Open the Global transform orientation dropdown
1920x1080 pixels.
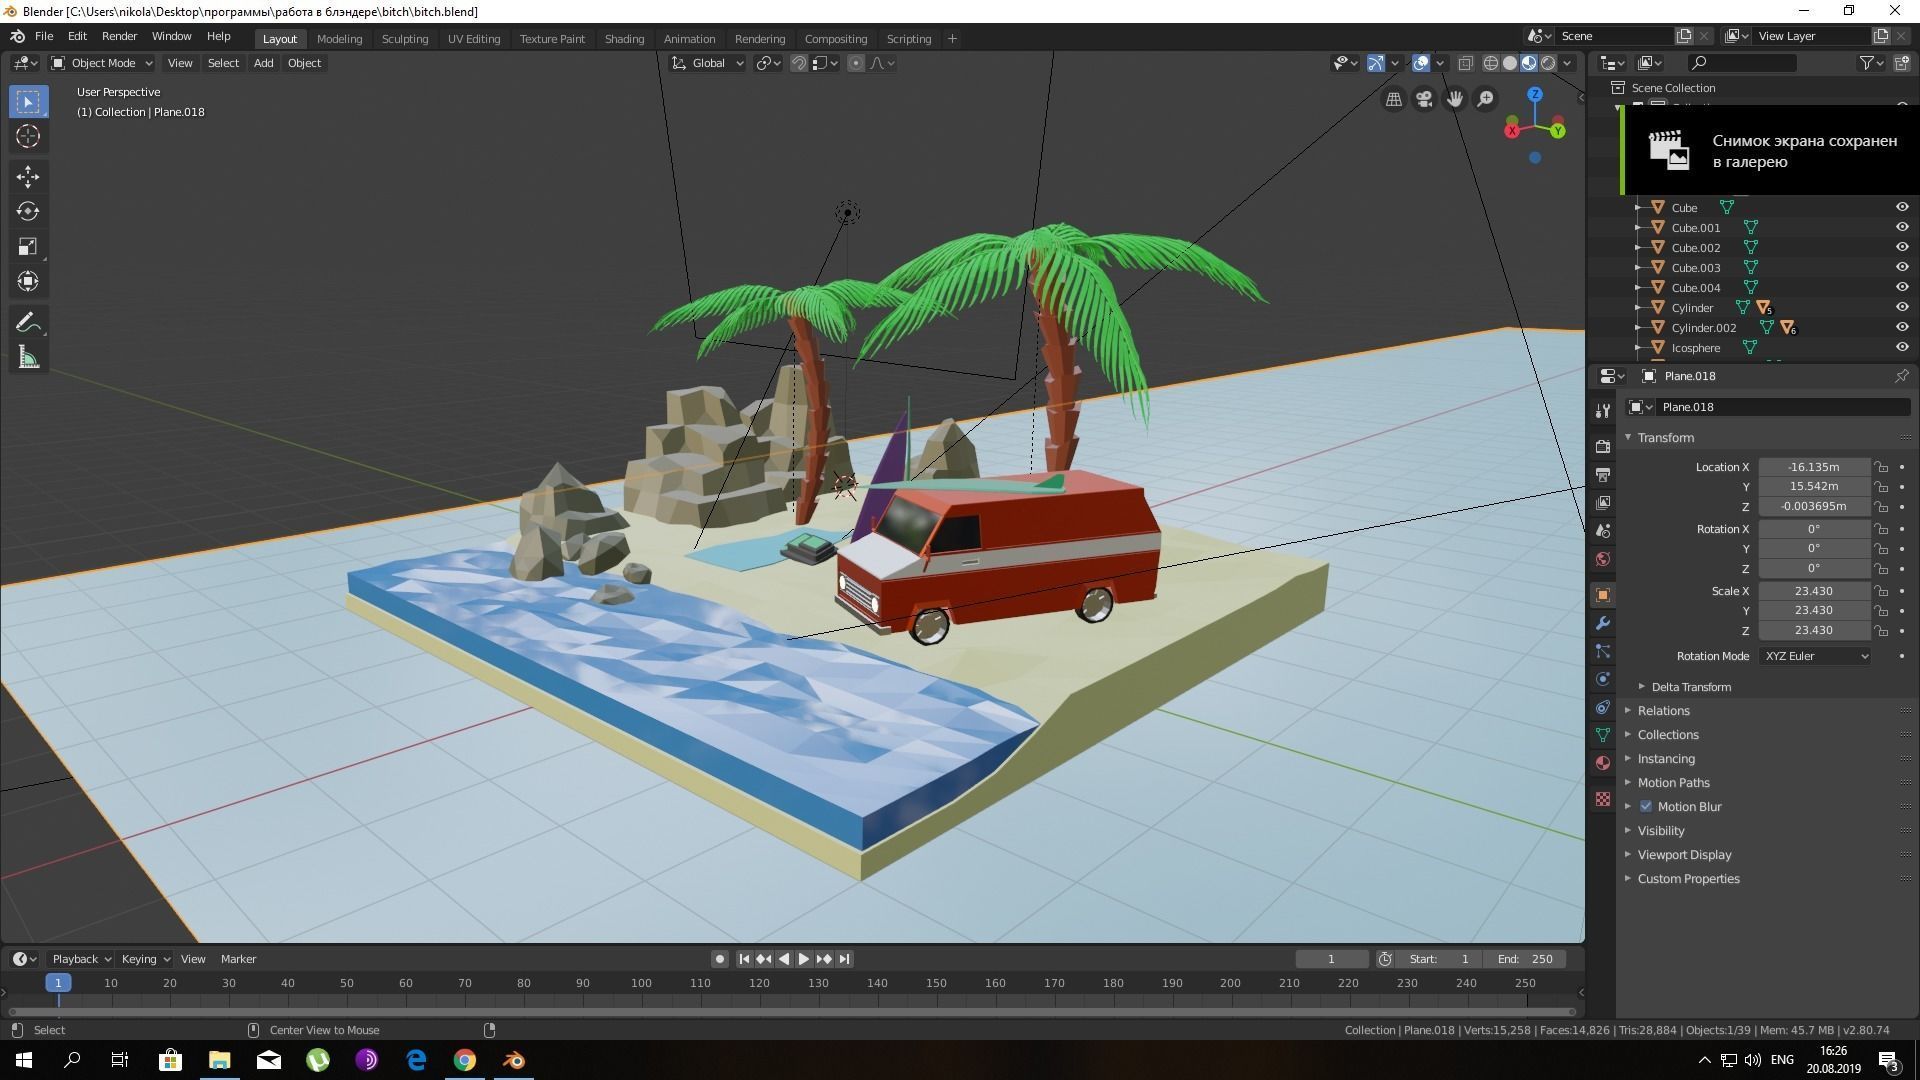(x=707, y=63)
